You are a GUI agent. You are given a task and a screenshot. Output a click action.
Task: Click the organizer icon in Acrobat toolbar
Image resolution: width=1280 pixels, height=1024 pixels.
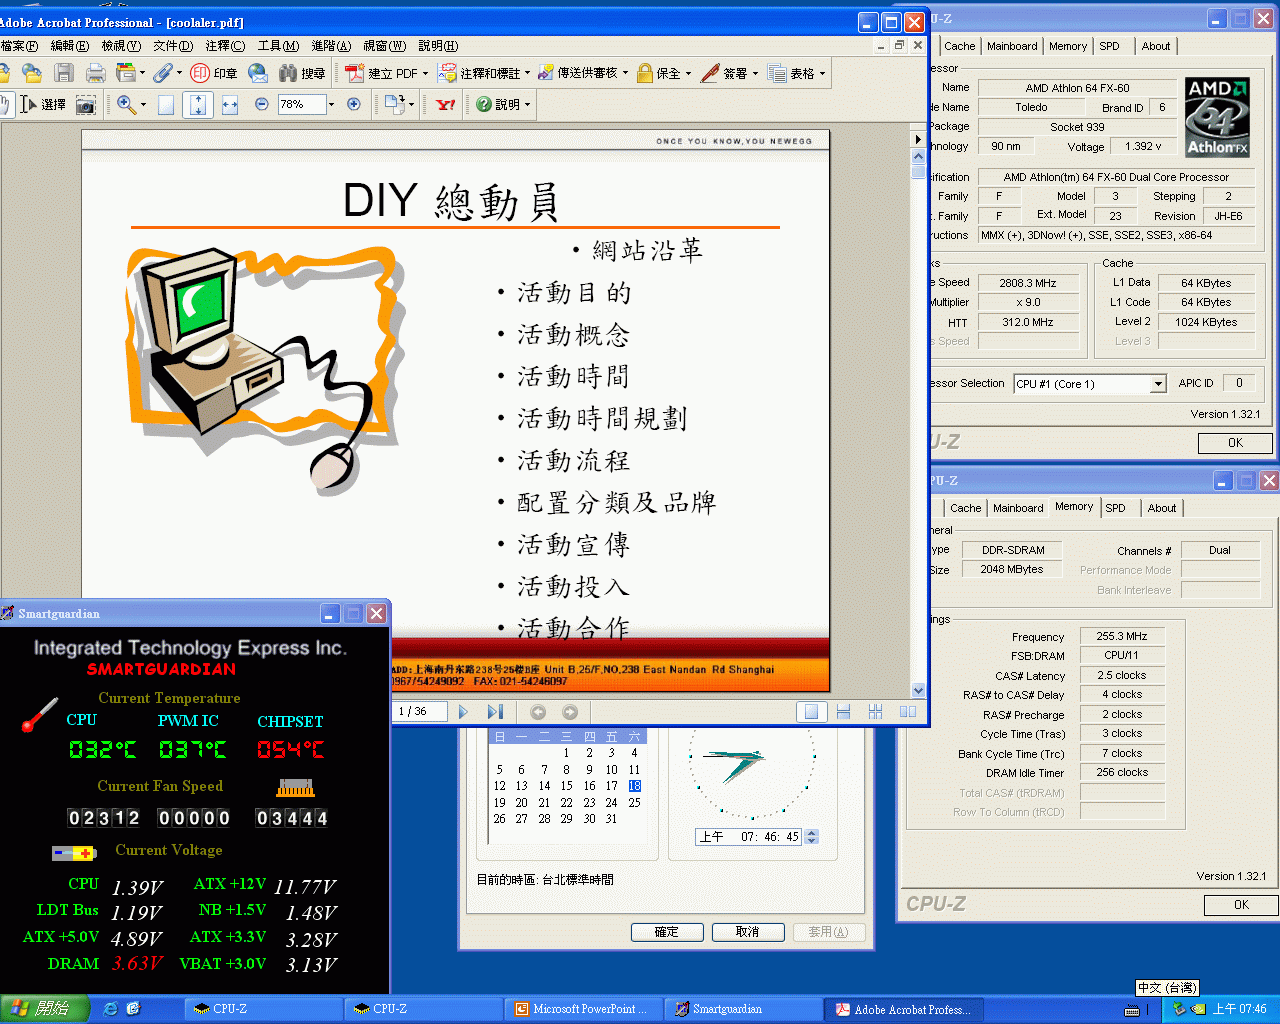pyautogui.click(x=126, y=73)
